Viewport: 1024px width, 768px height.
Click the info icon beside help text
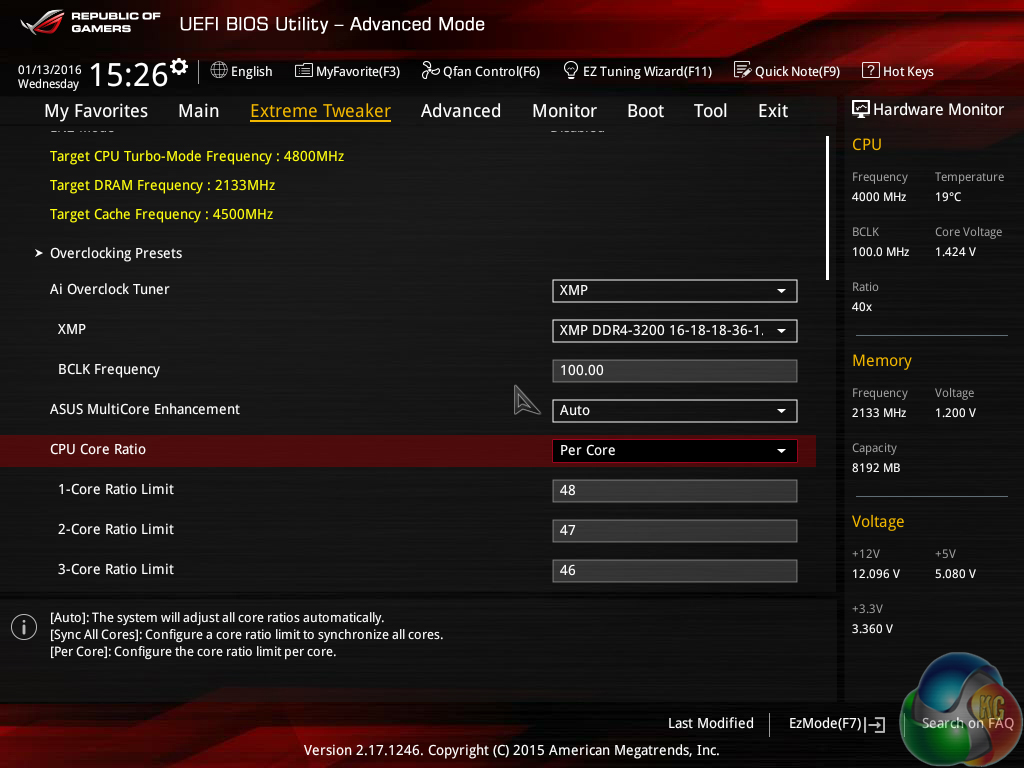pyautogui.click(x=24, y=627)
